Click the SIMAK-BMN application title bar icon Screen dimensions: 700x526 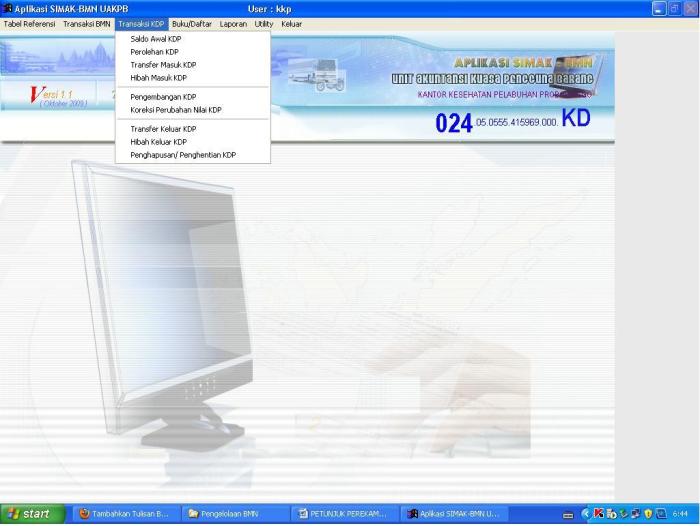pyautogui.click(x=8, y=8)
